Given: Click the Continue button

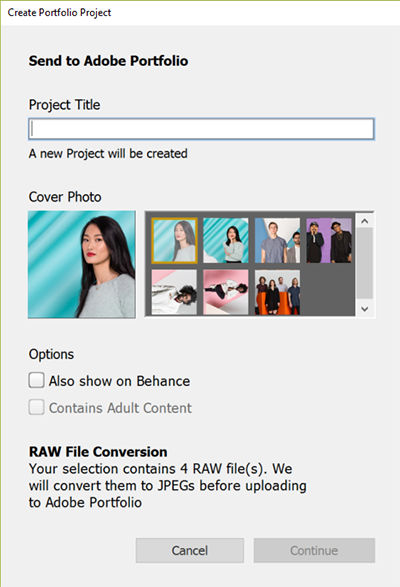Looking at the screenshot, I should tap(314, 550).
